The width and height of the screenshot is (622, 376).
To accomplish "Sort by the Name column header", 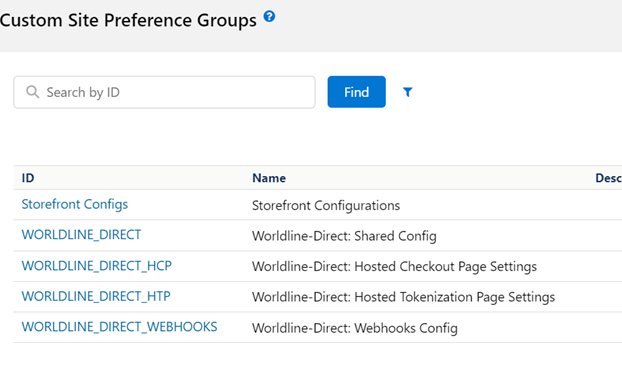I will point(269,178).
